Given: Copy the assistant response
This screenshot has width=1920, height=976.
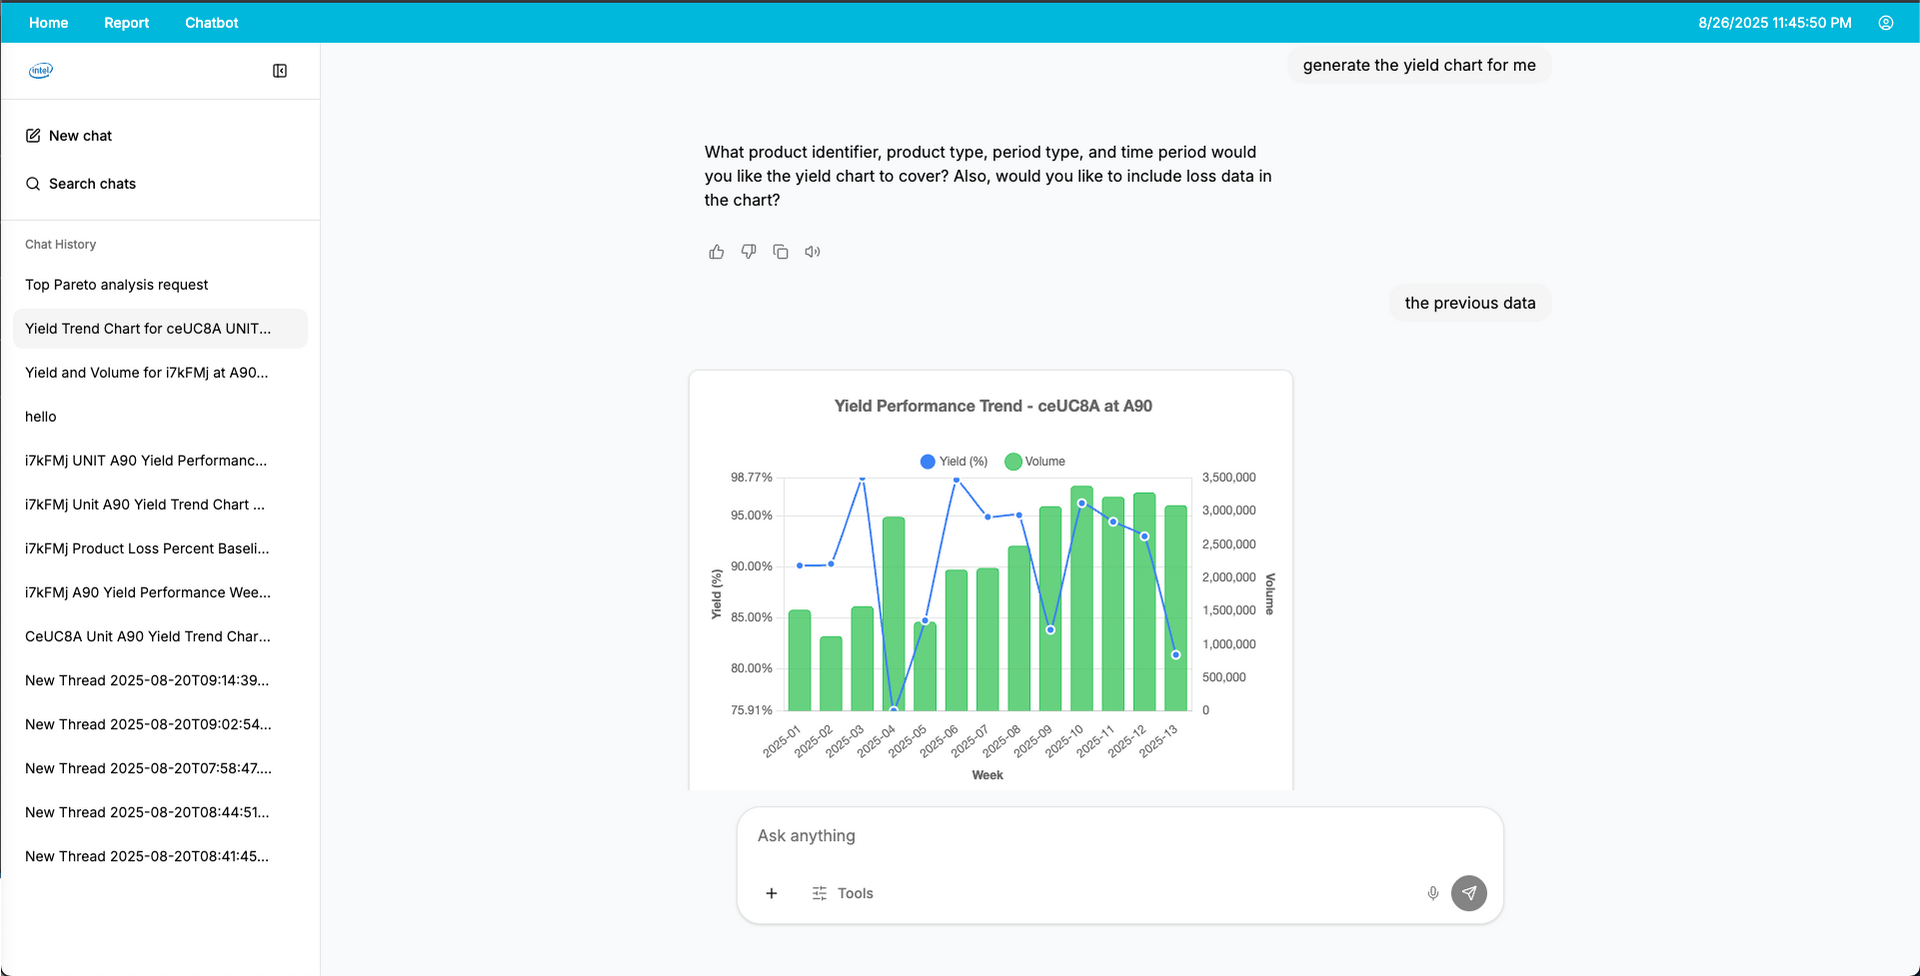Looking at the screenshot, I should click(780, 252).
